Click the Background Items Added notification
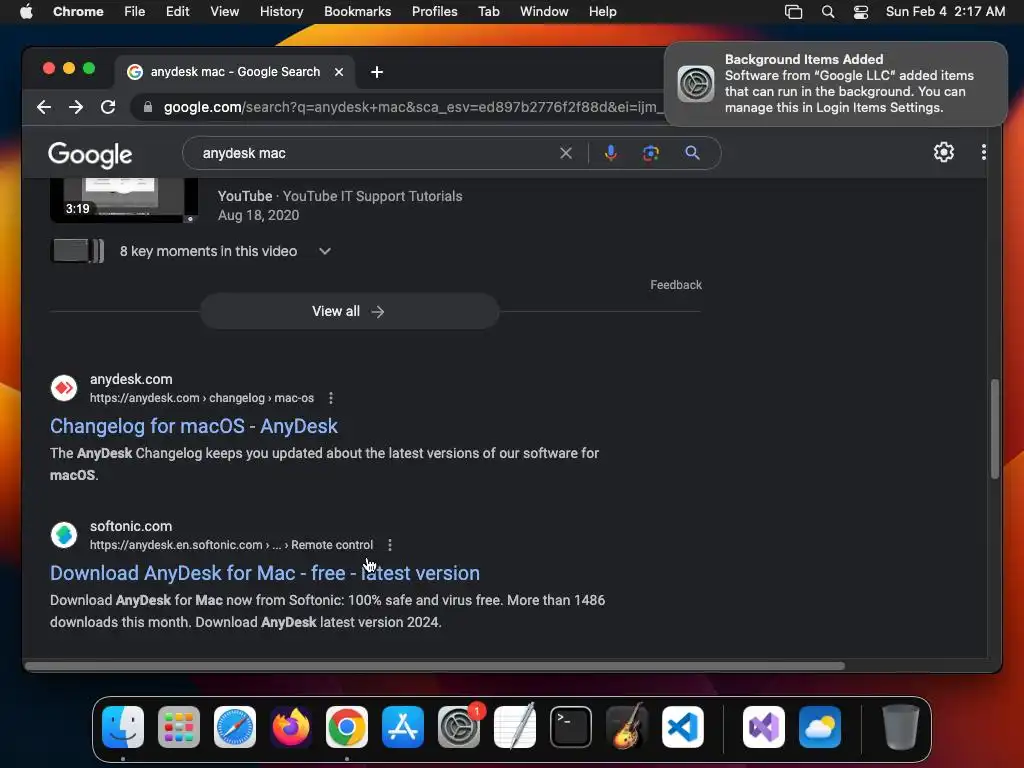This screenshot has width=1024, height=768. click(x=836, y=84)
